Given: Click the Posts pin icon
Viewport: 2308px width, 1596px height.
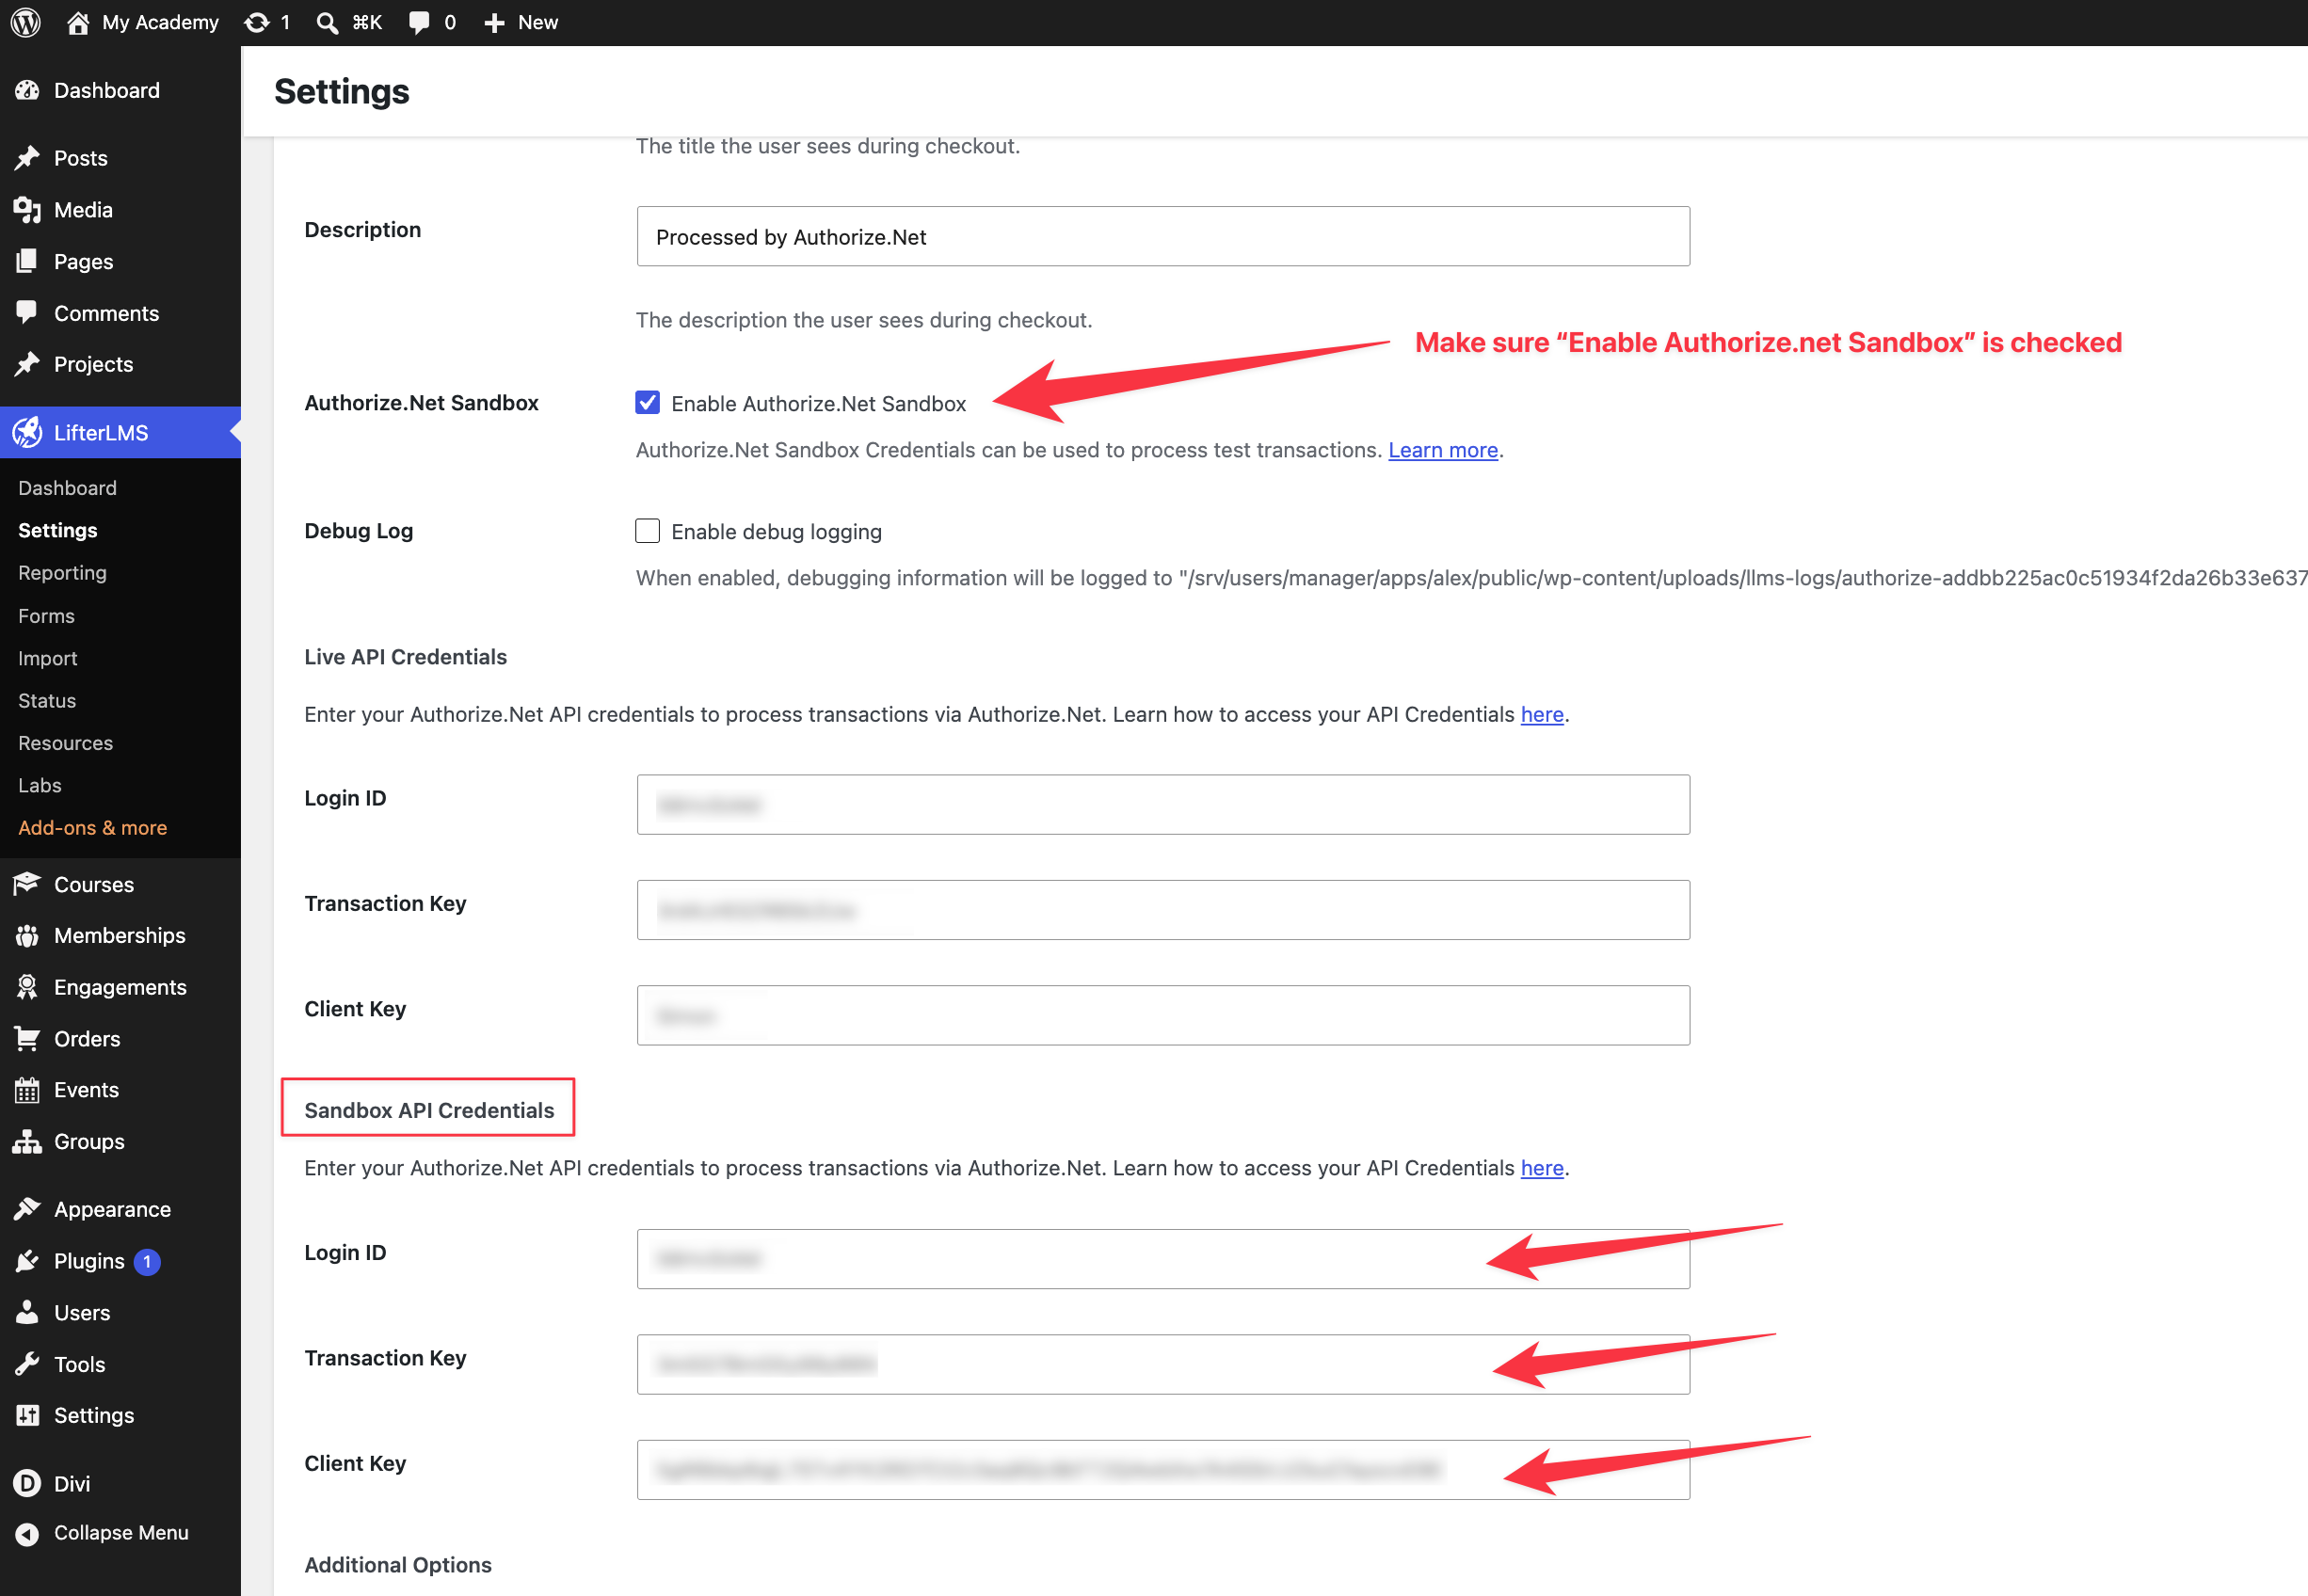Looking at the screenshot, I should pos(27,158).
